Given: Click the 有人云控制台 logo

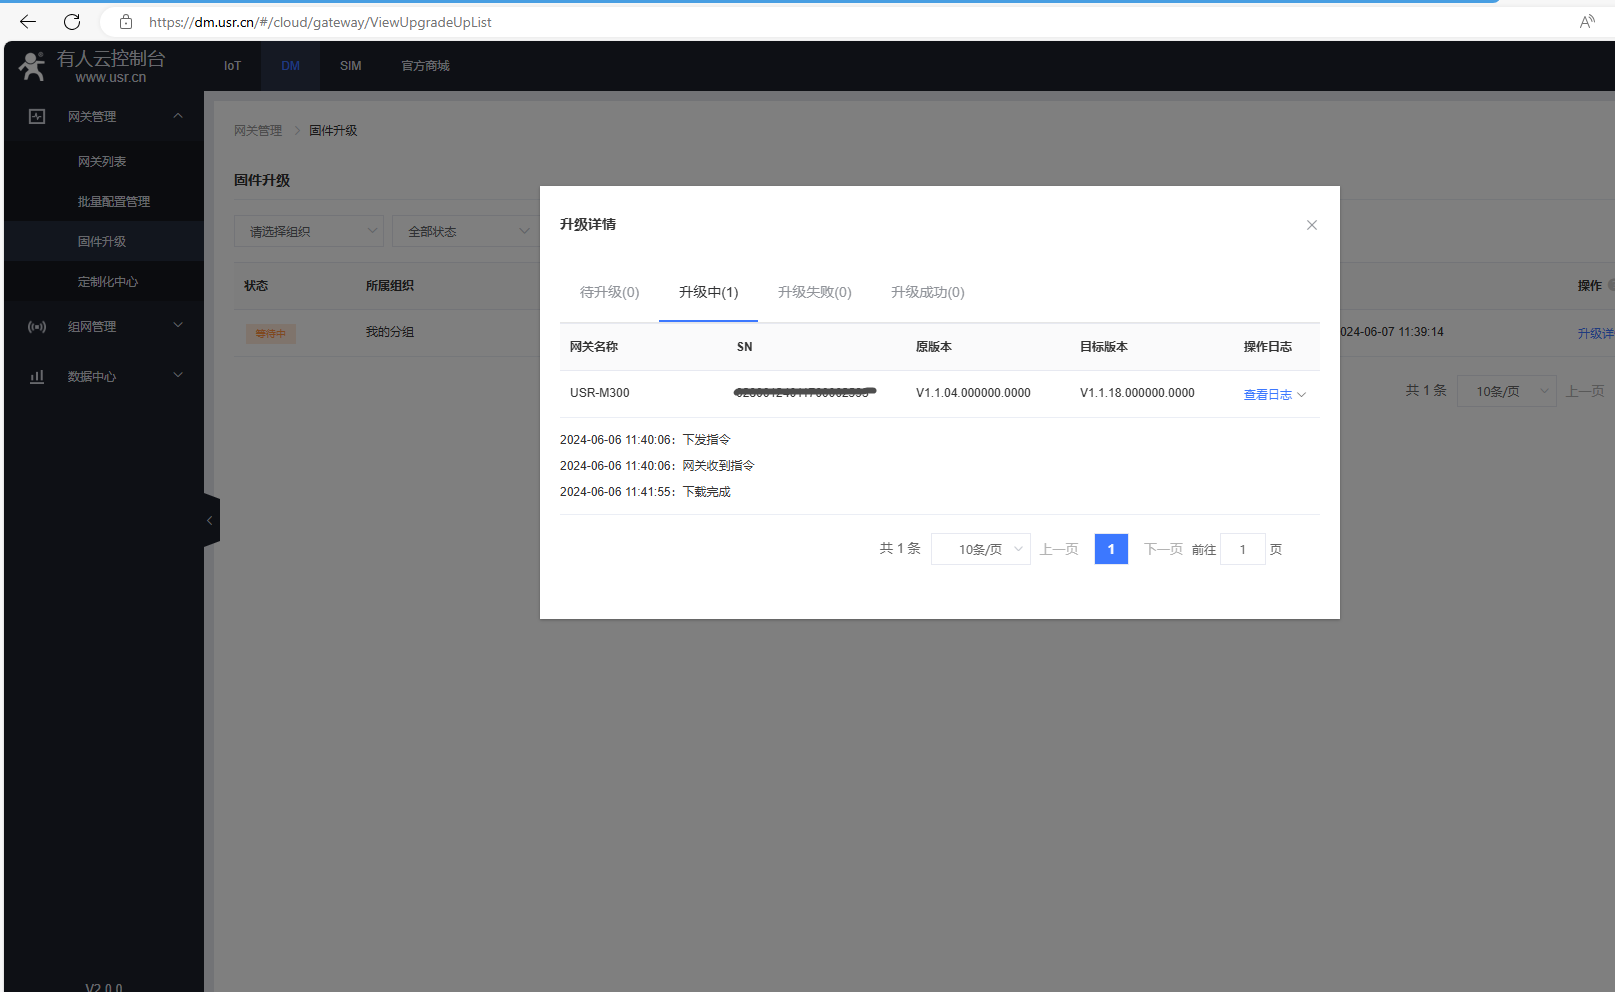Looking at the screenshot, I should click(92, 66).
